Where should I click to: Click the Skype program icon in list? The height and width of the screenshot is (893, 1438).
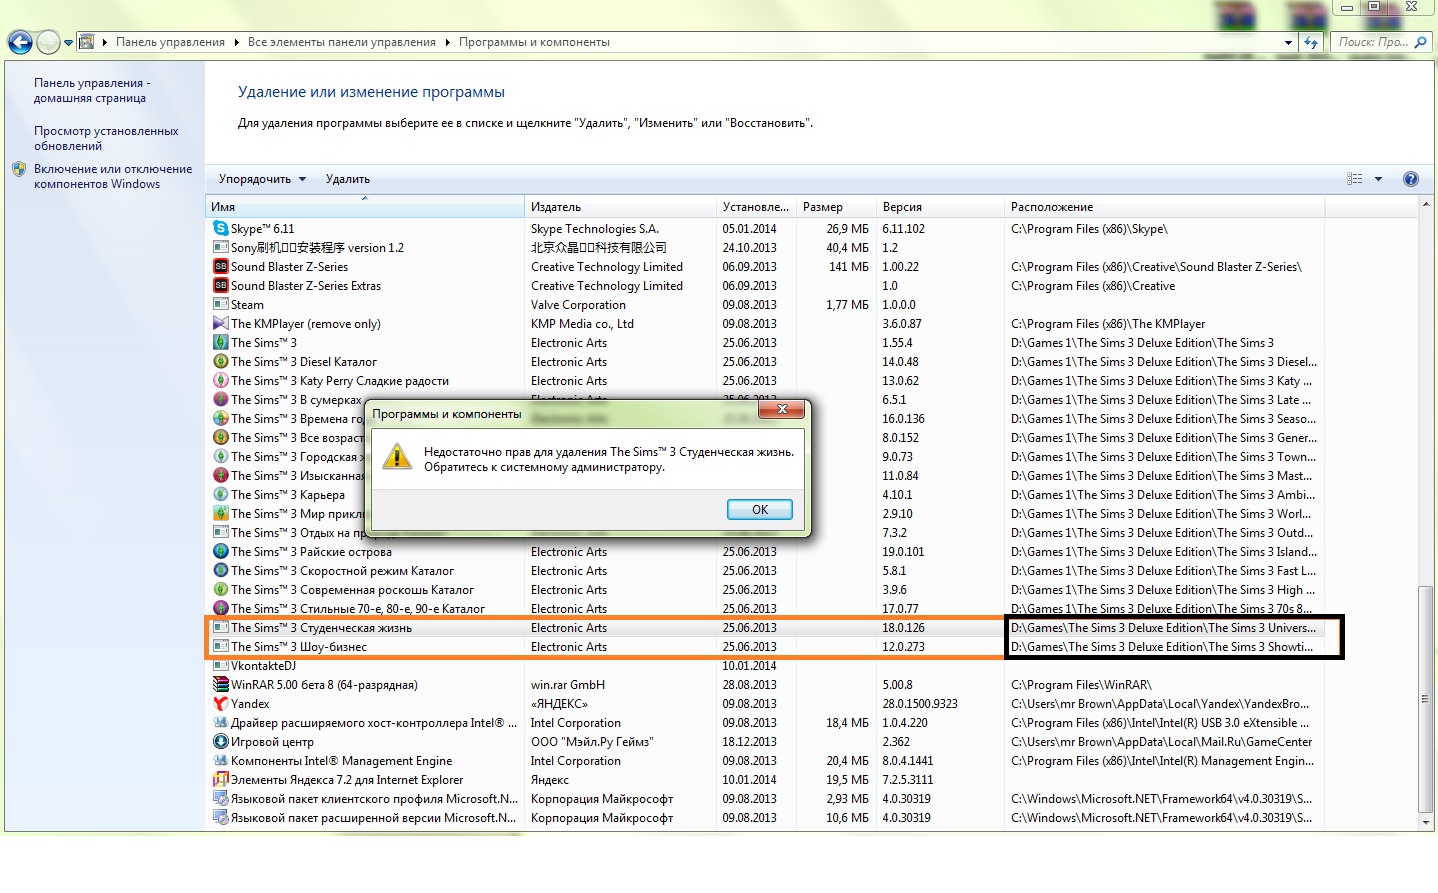(220, 229)
